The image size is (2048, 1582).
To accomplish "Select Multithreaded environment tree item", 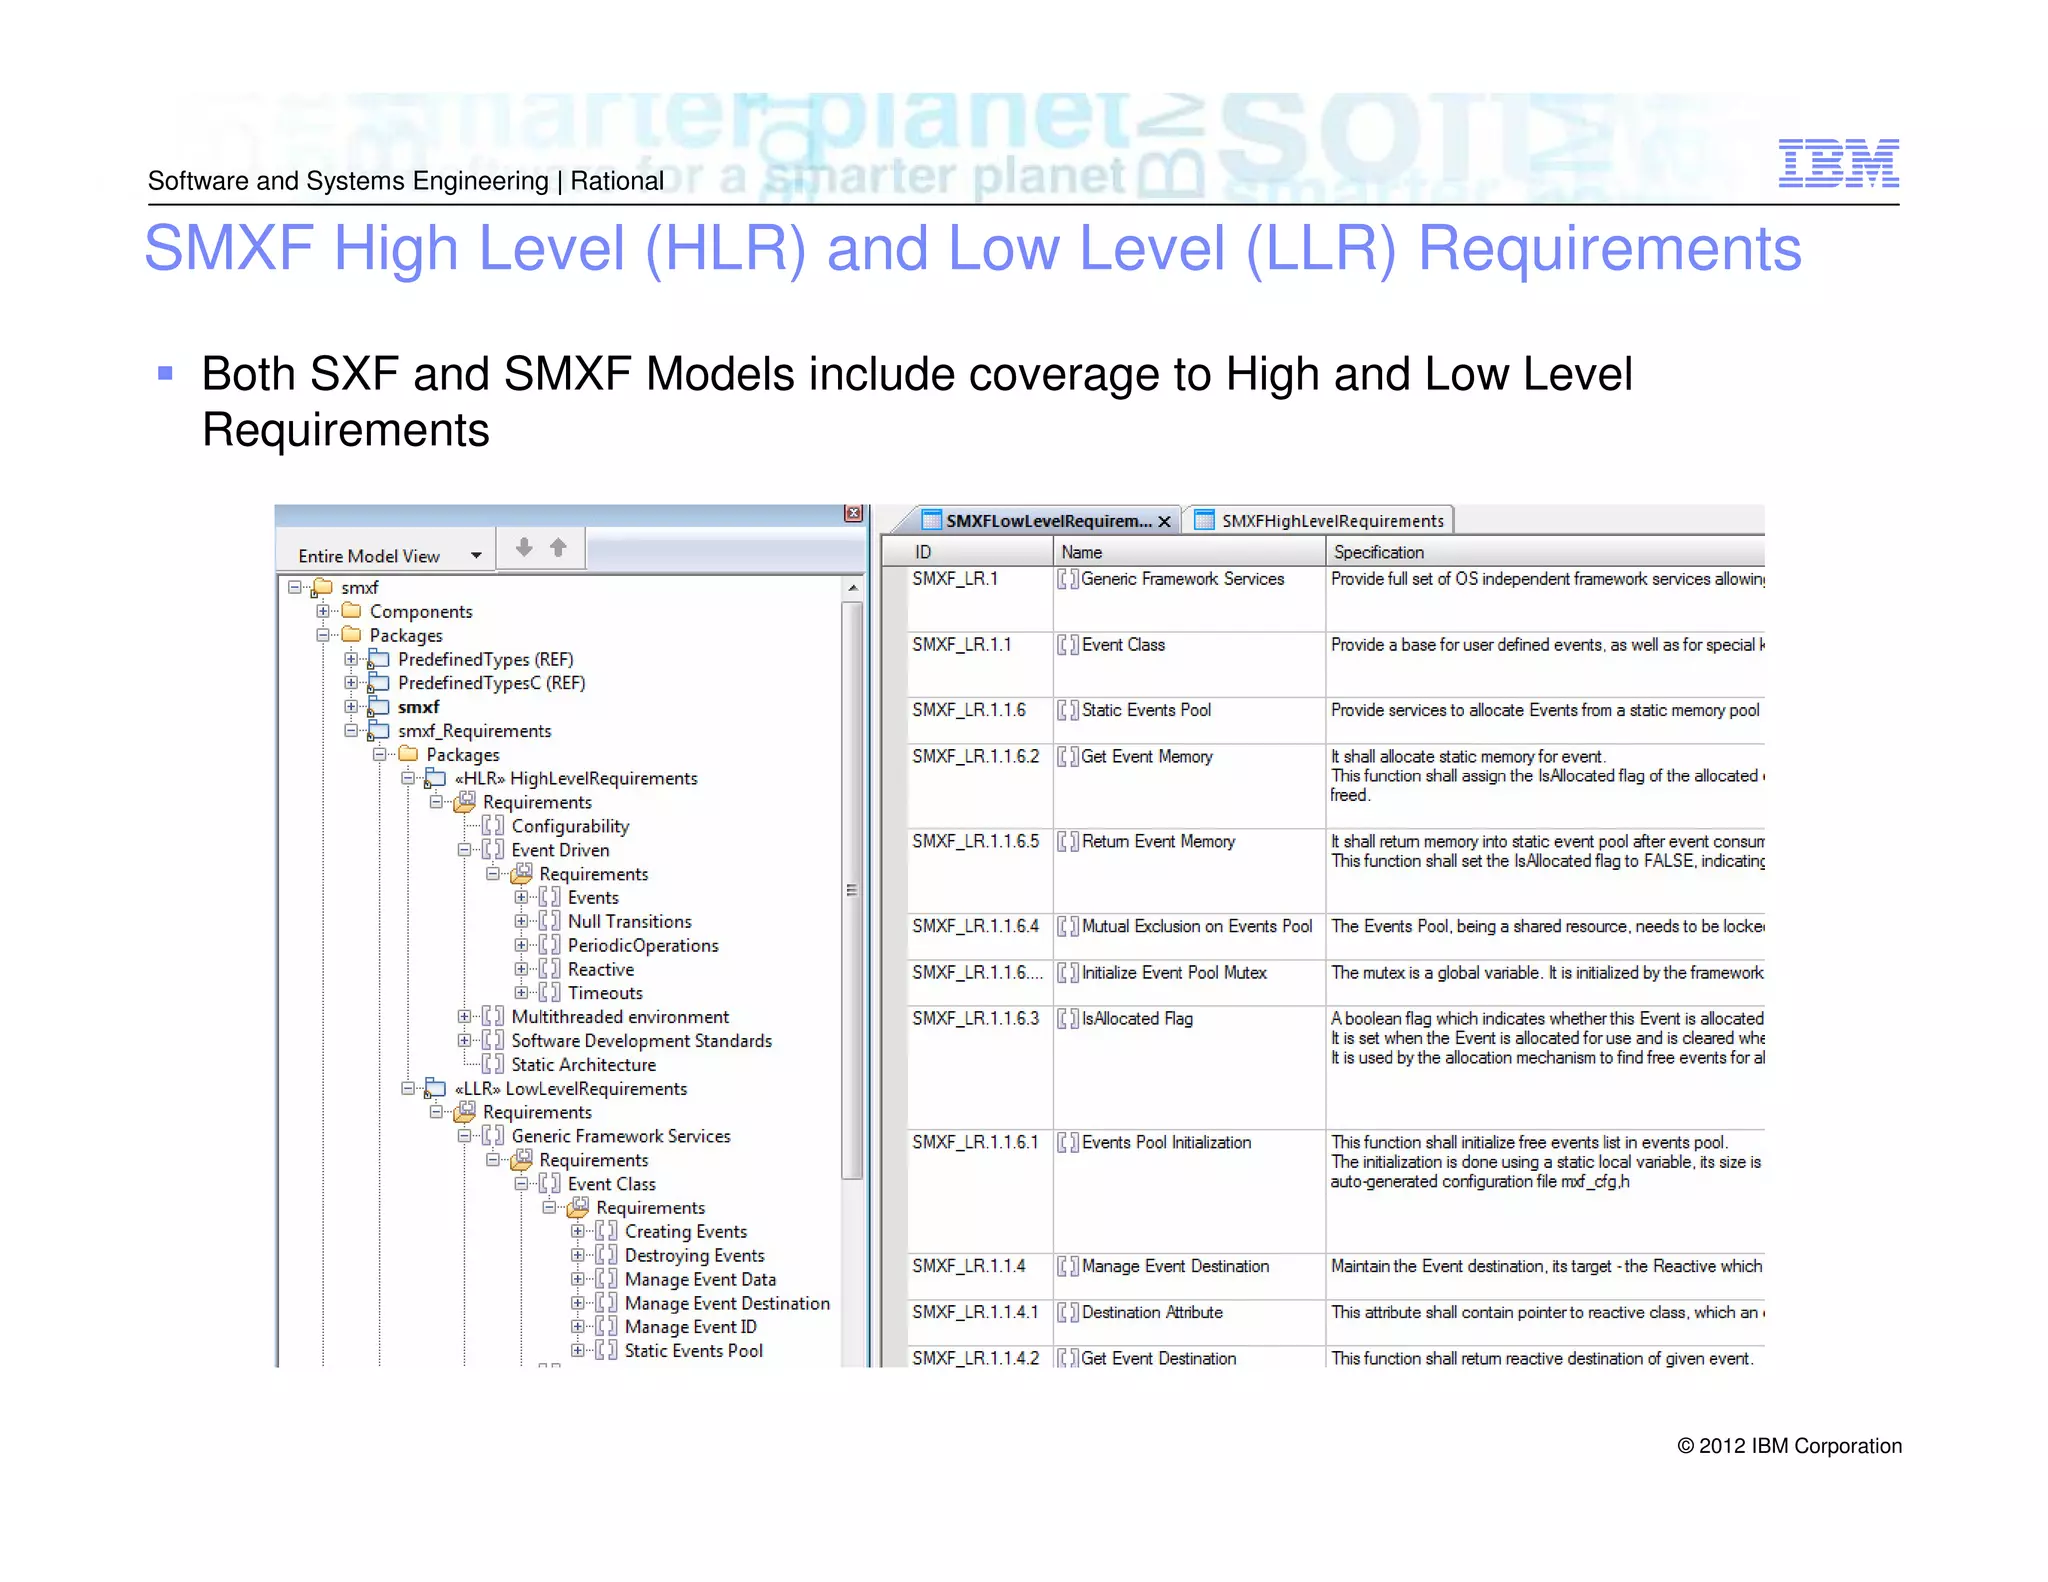I will point(620,1017).
